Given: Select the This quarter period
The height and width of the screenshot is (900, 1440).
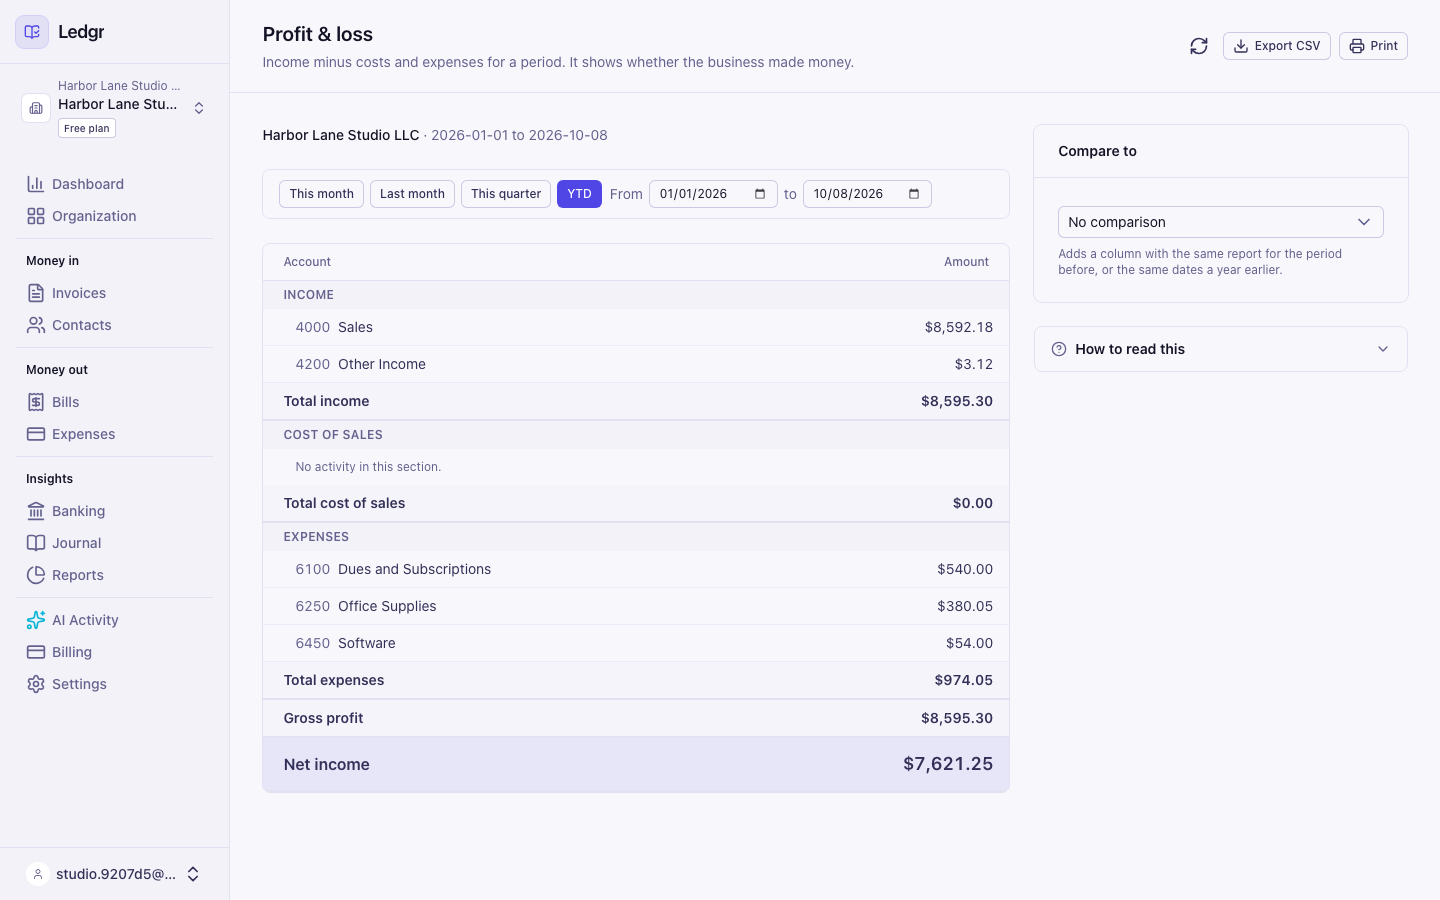Looking at the screenshot, I should point(506,194).
